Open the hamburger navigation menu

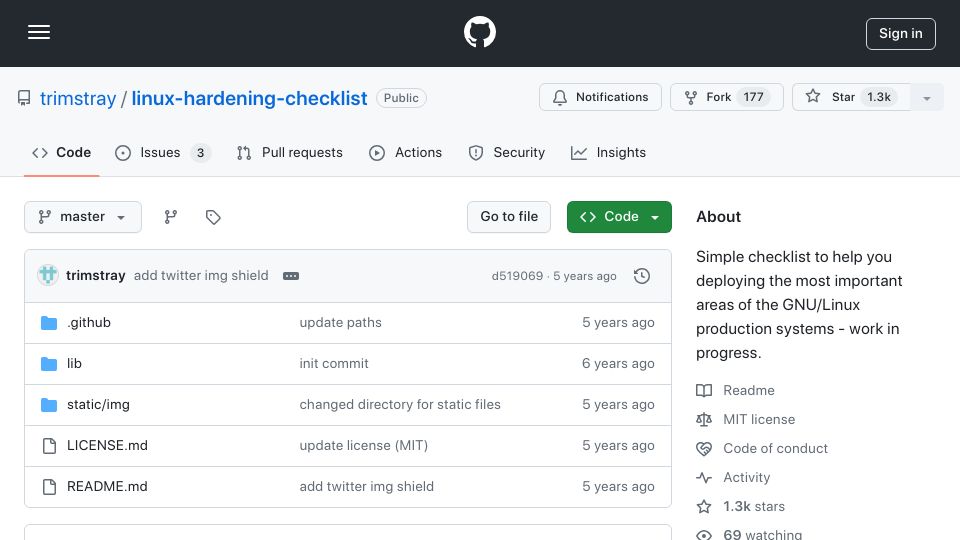(39, 32)
